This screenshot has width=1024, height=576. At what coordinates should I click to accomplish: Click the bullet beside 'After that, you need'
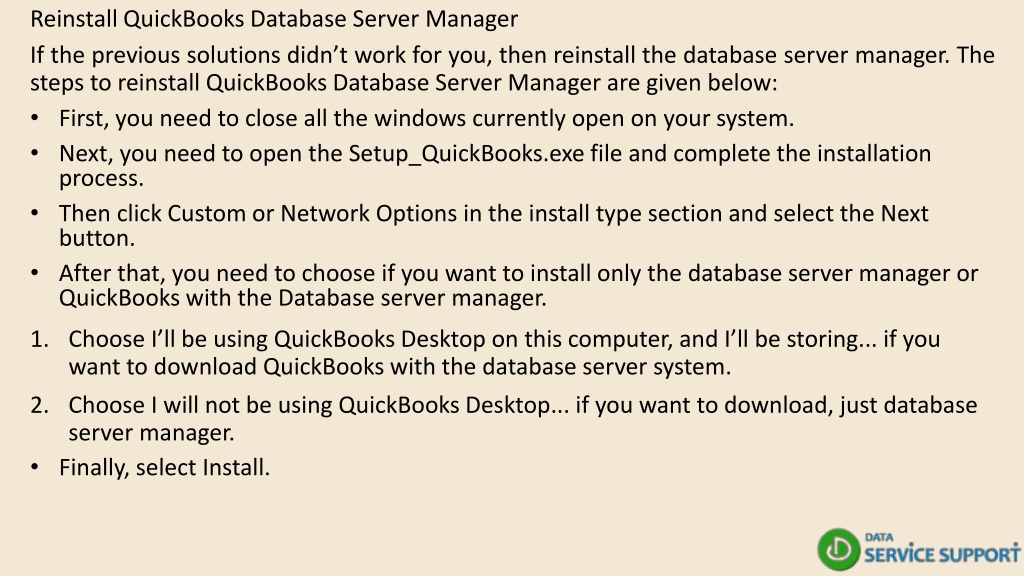tap(35, 273)
